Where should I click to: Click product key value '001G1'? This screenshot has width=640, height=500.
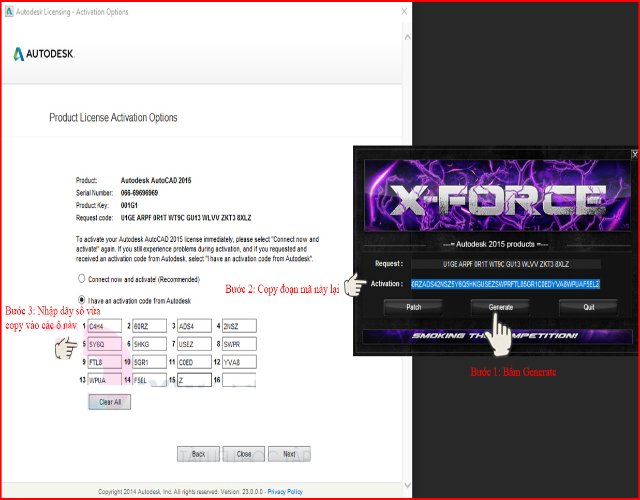tap(129, 205)
